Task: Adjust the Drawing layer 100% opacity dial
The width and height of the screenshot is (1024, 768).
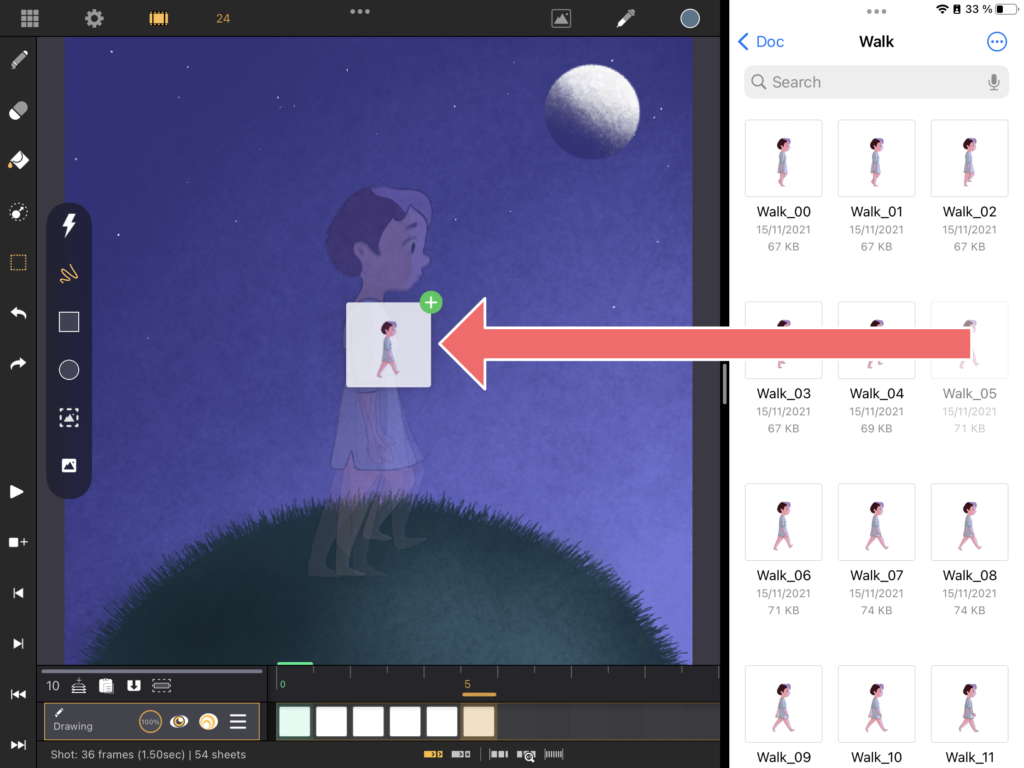Action: pyautogui.click(x=150, y=722)
